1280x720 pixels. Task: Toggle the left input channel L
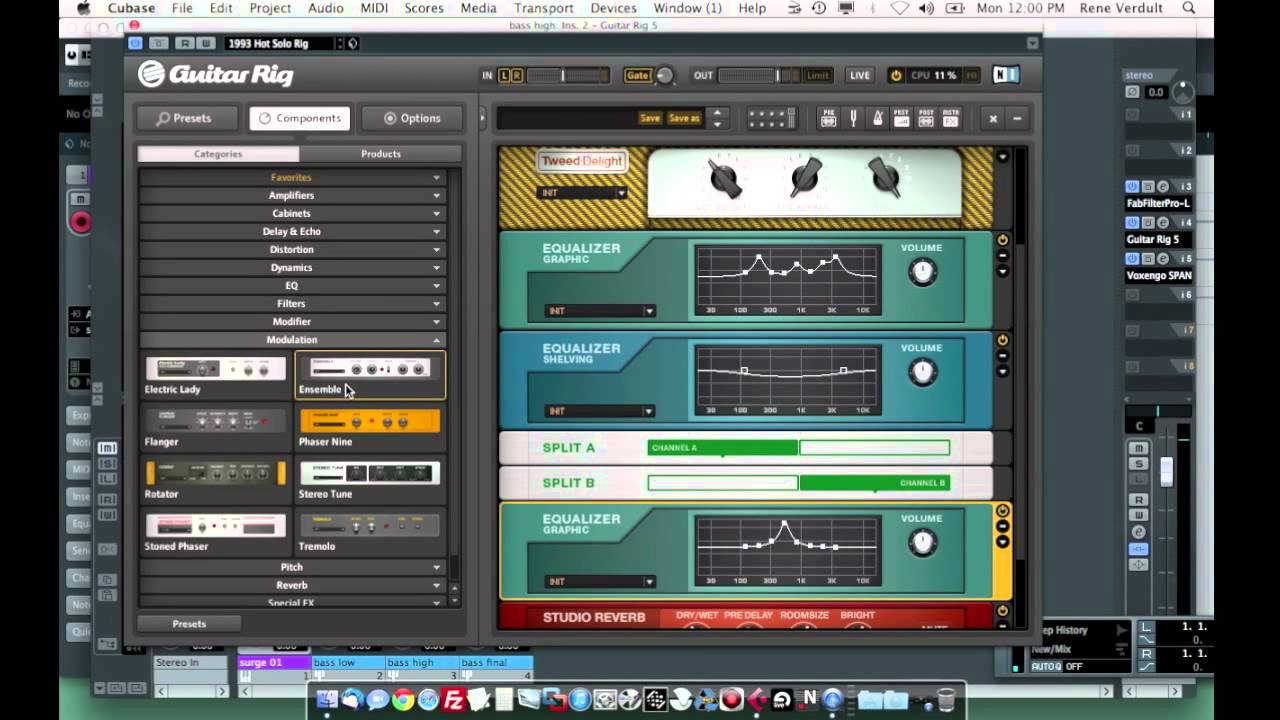[x=505, y=75]
